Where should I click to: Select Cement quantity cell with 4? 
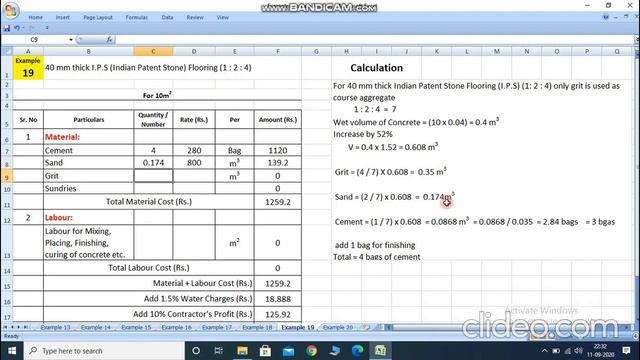click(x=153, y=150)
